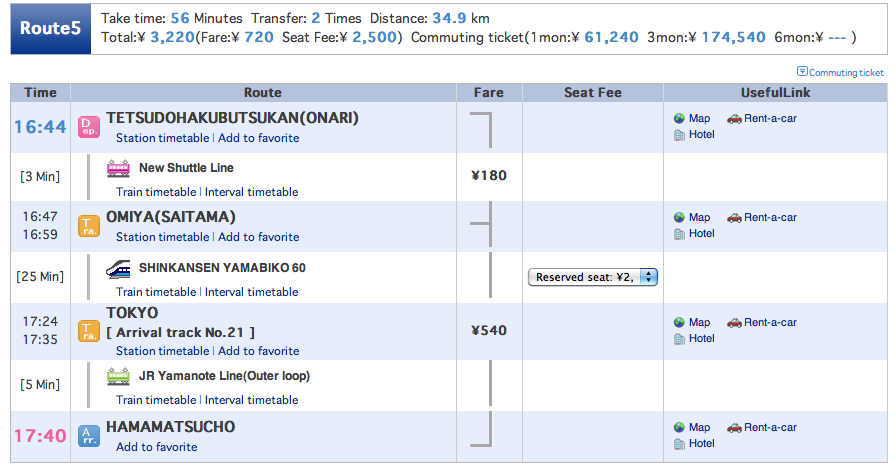Click the Route5 header label
Screen dimensions: 895x472
[51, 29]
